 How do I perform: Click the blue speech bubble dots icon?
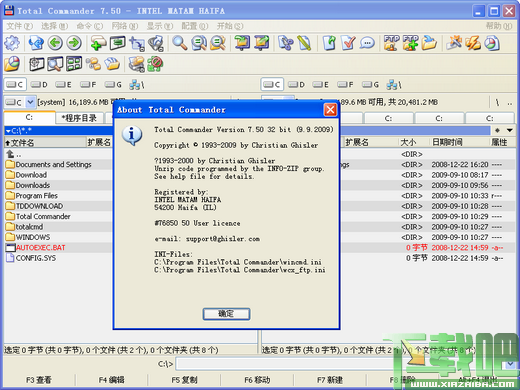[x=367, y=43]
